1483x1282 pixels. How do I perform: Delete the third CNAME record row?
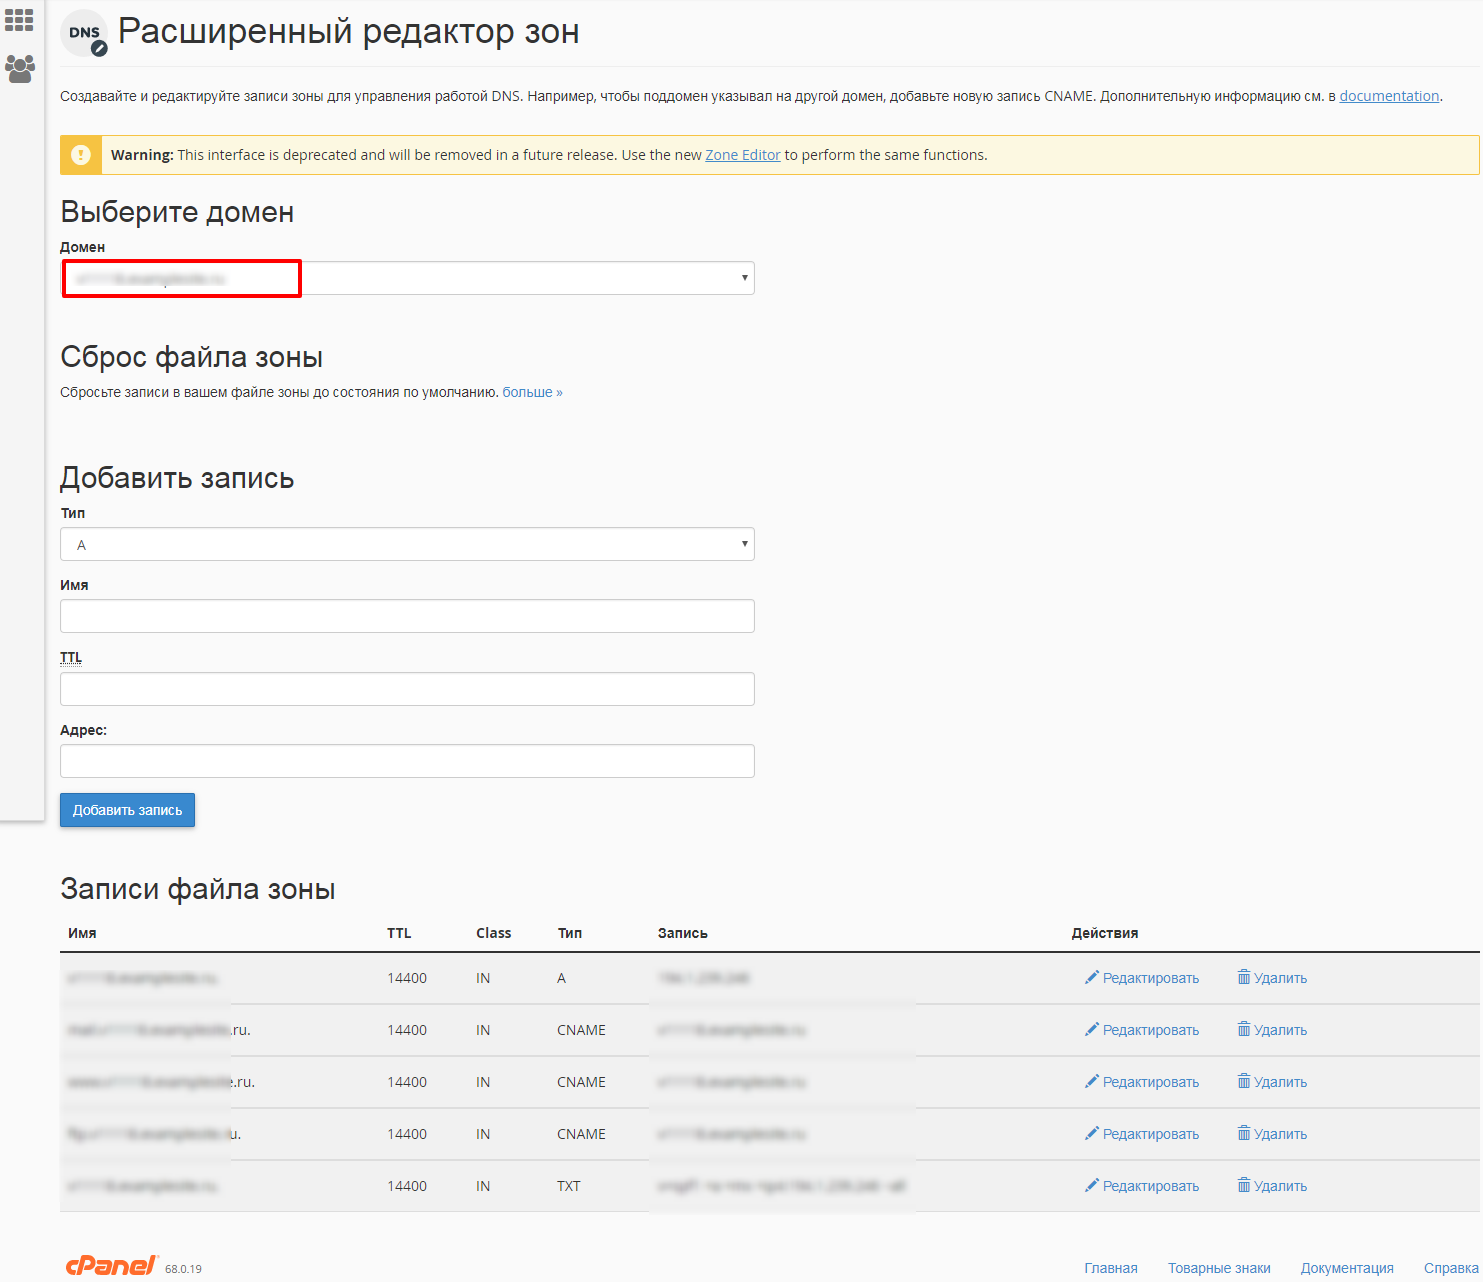(x=1272, y=1134)
